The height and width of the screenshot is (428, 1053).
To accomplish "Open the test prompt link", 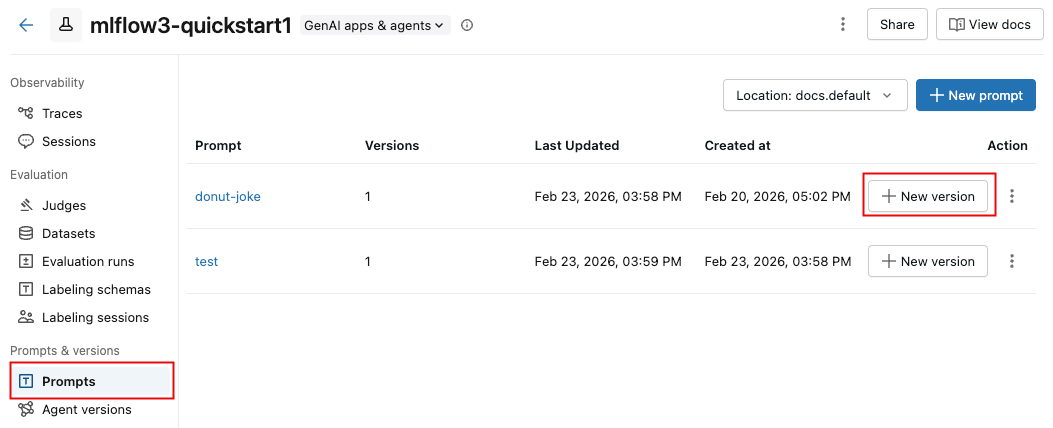I will coord(206,262).
